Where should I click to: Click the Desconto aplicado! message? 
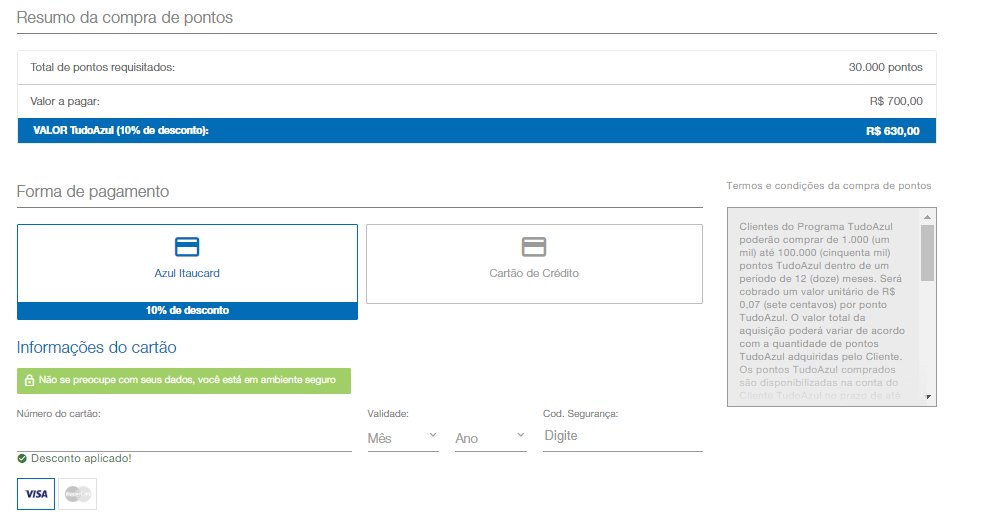point(81,458)
